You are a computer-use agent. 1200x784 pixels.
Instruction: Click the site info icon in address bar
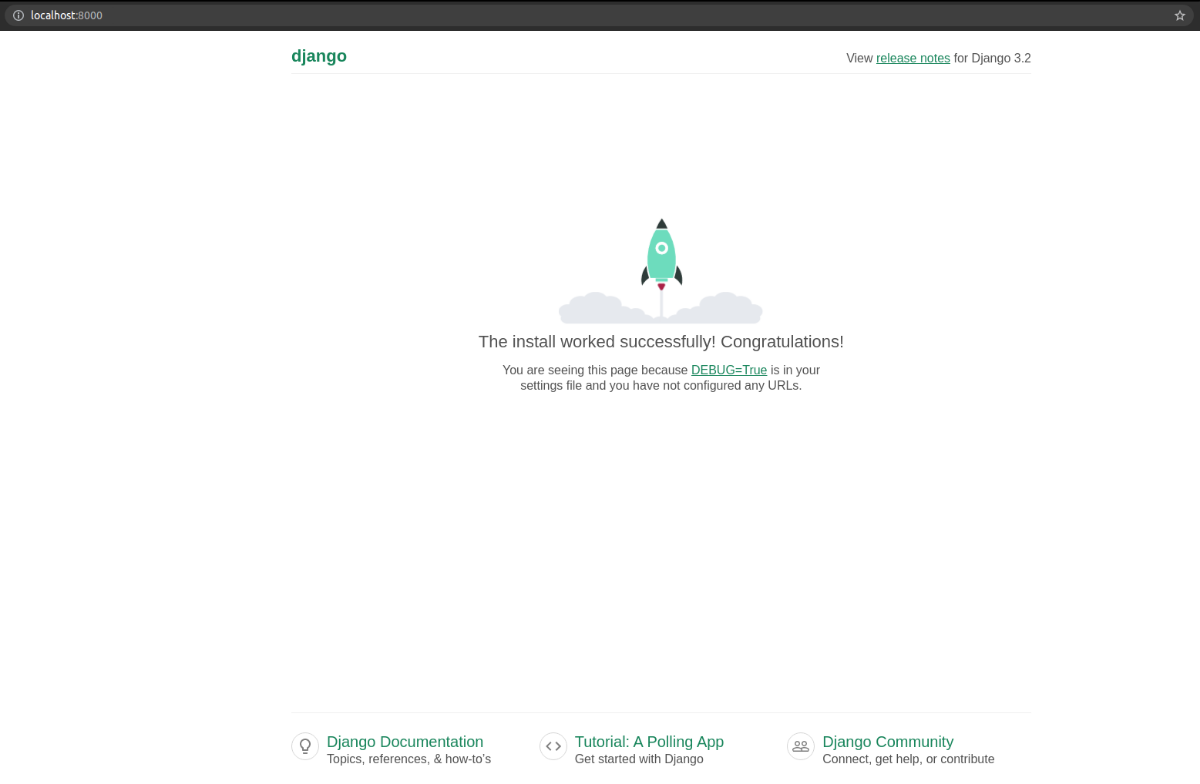(18, 15)
